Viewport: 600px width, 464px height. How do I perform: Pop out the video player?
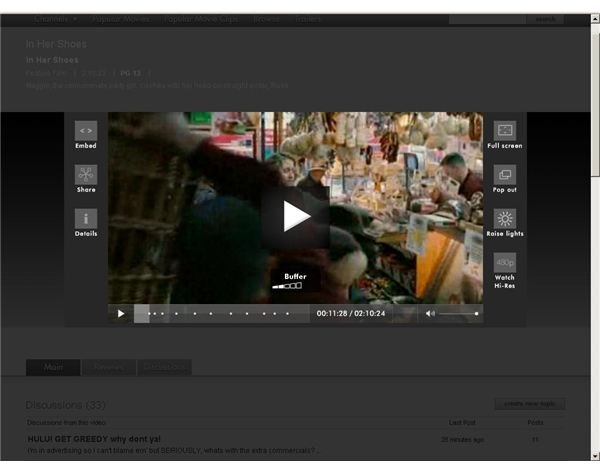[x=505, y=175]
